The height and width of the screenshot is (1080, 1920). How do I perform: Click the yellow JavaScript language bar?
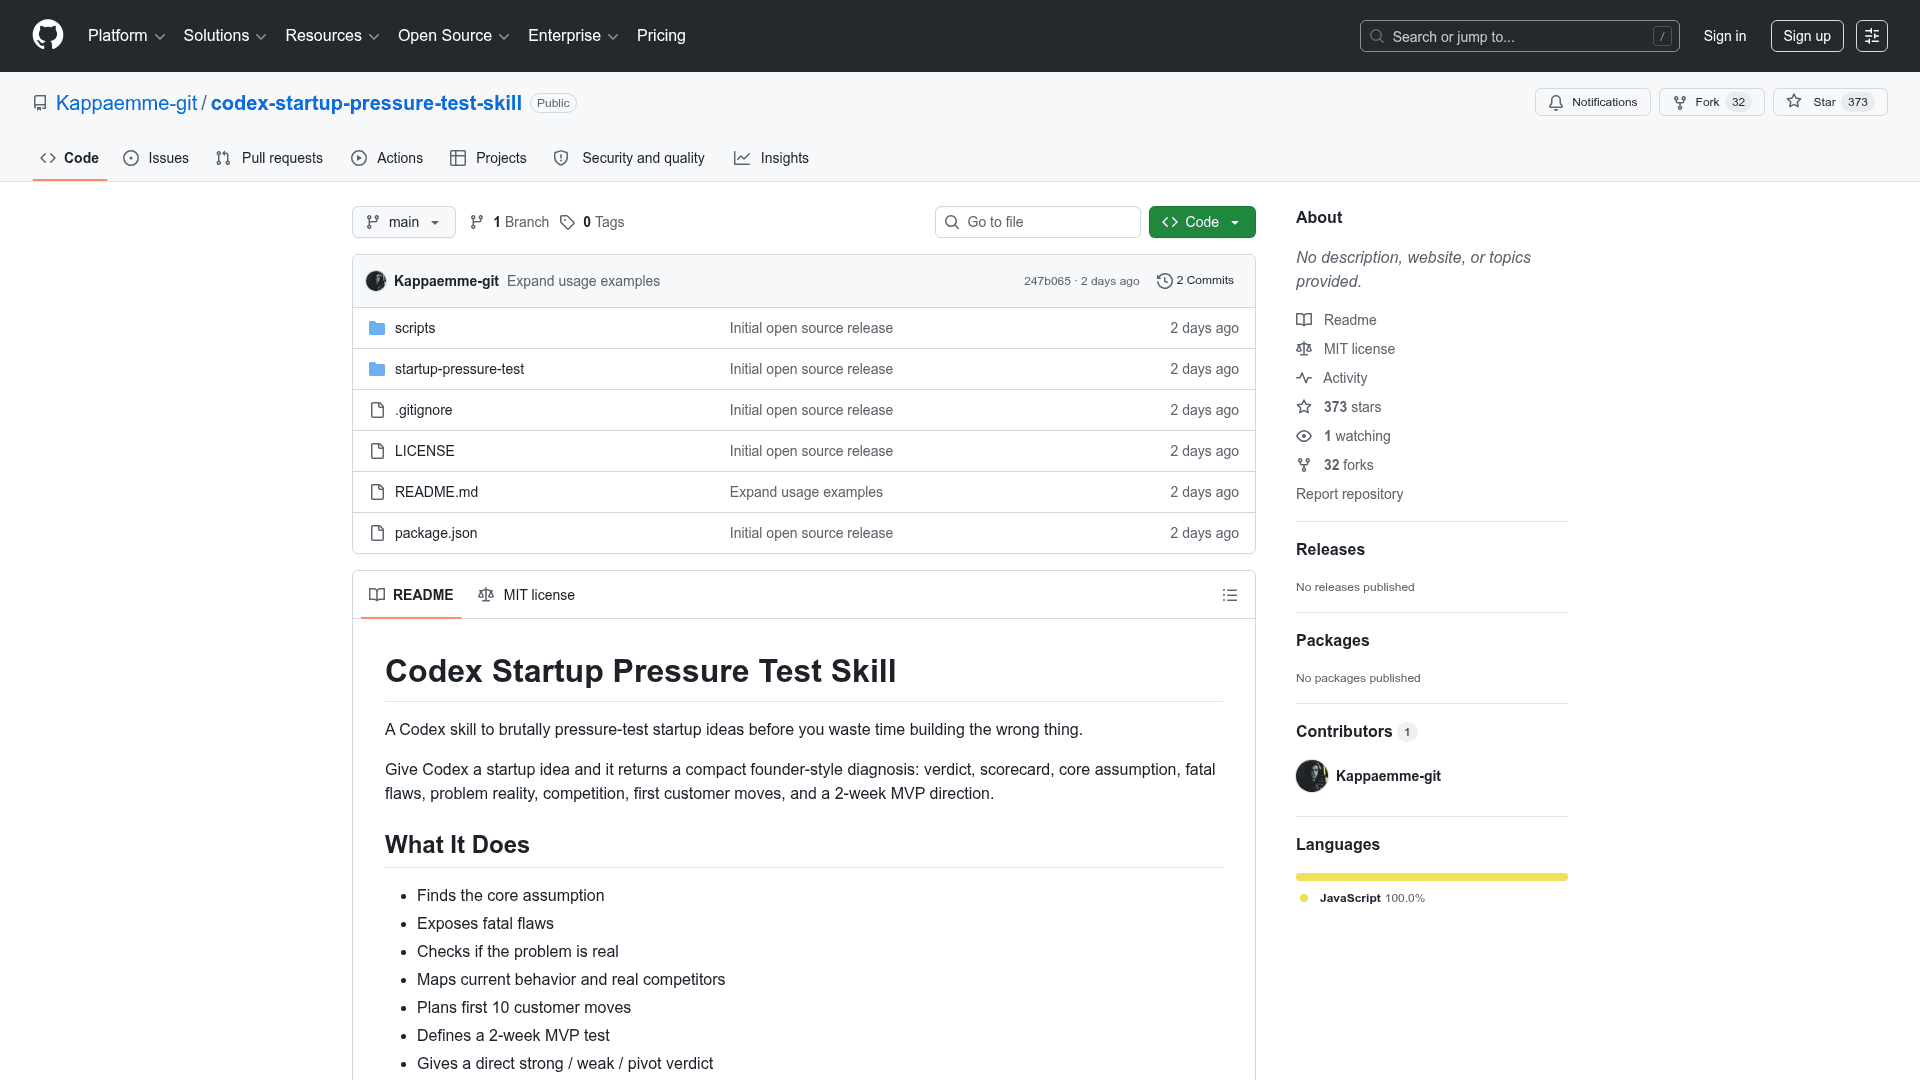pos(1432,877)
